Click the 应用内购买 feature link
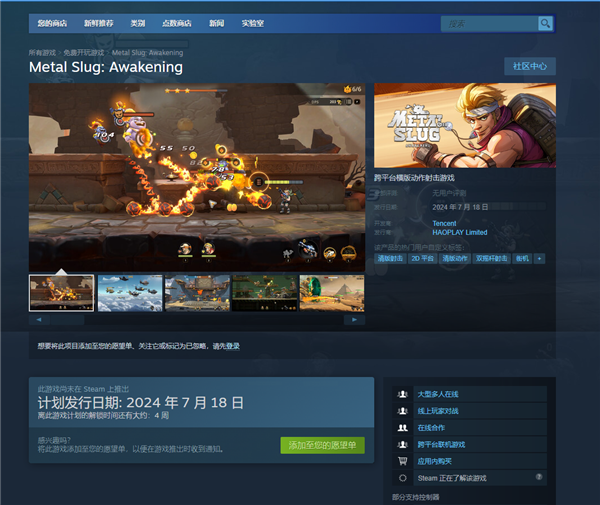Image resolution: width=600 pixels, height=505 pixels. (x=434, y=461)
